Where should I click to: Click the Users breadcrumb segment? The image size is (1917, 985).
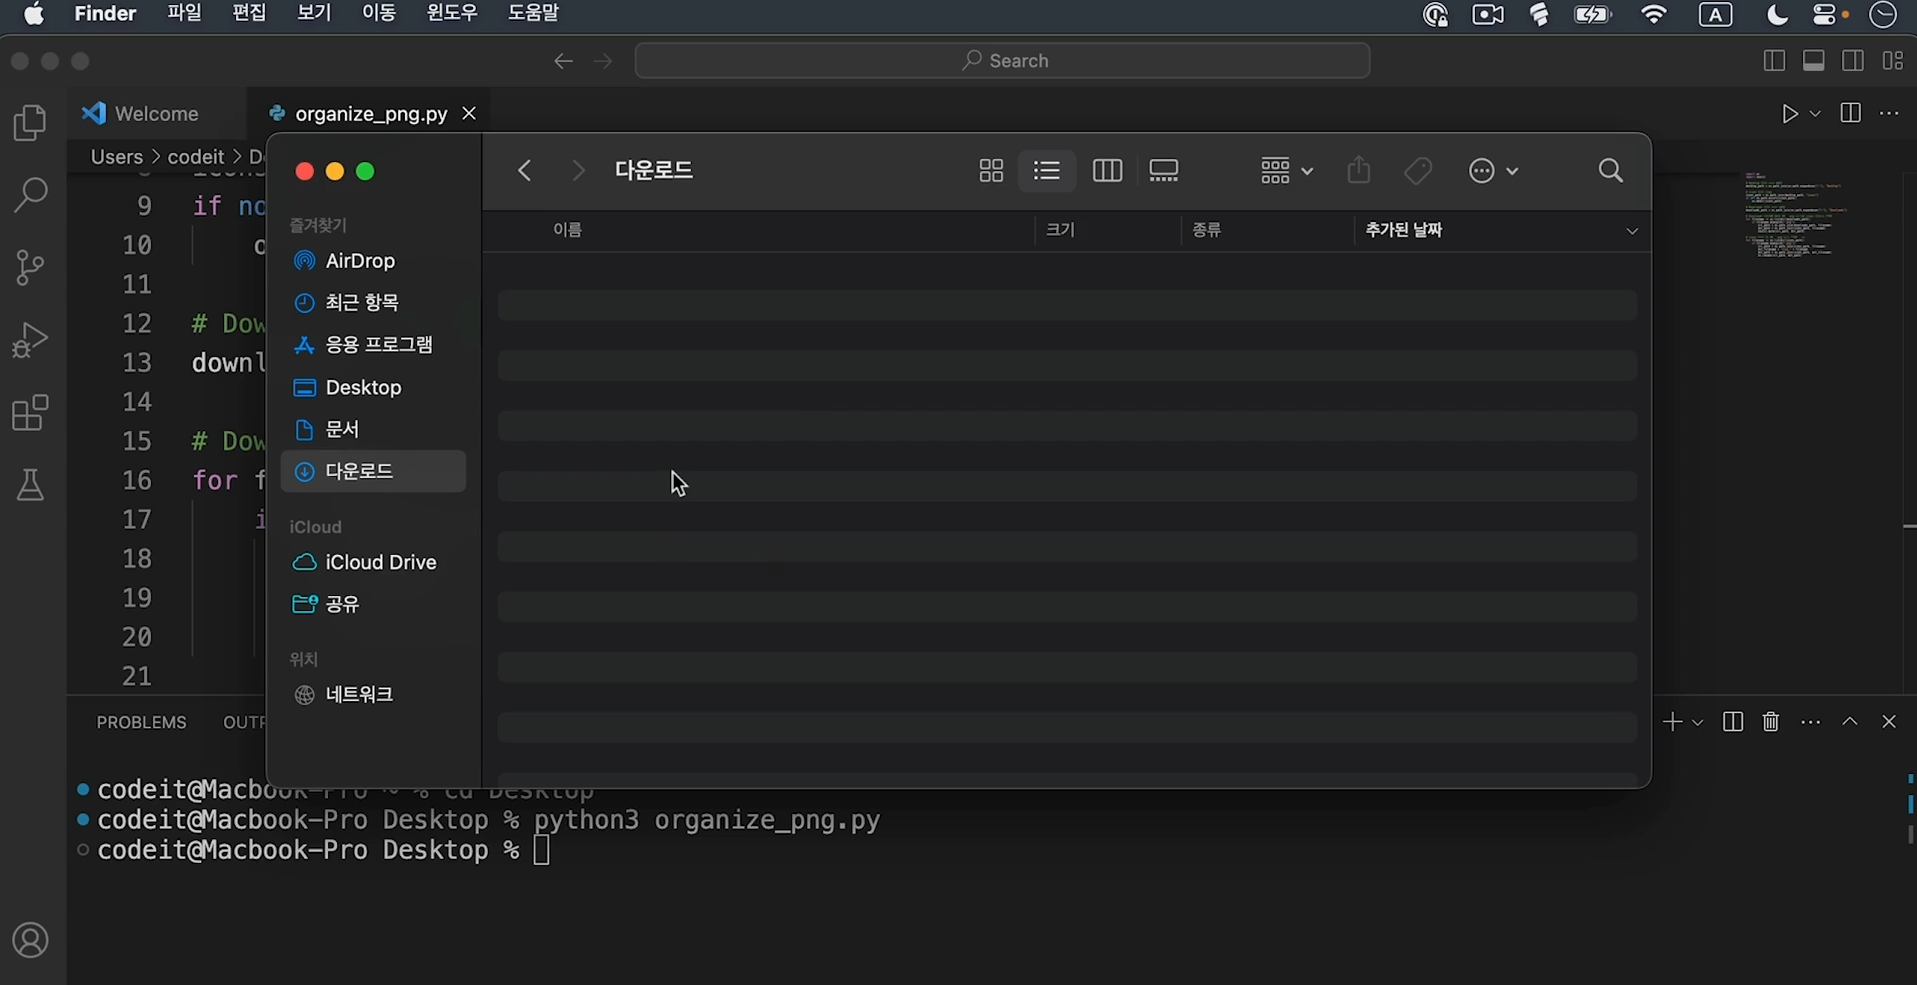click(x=117, y=157)
